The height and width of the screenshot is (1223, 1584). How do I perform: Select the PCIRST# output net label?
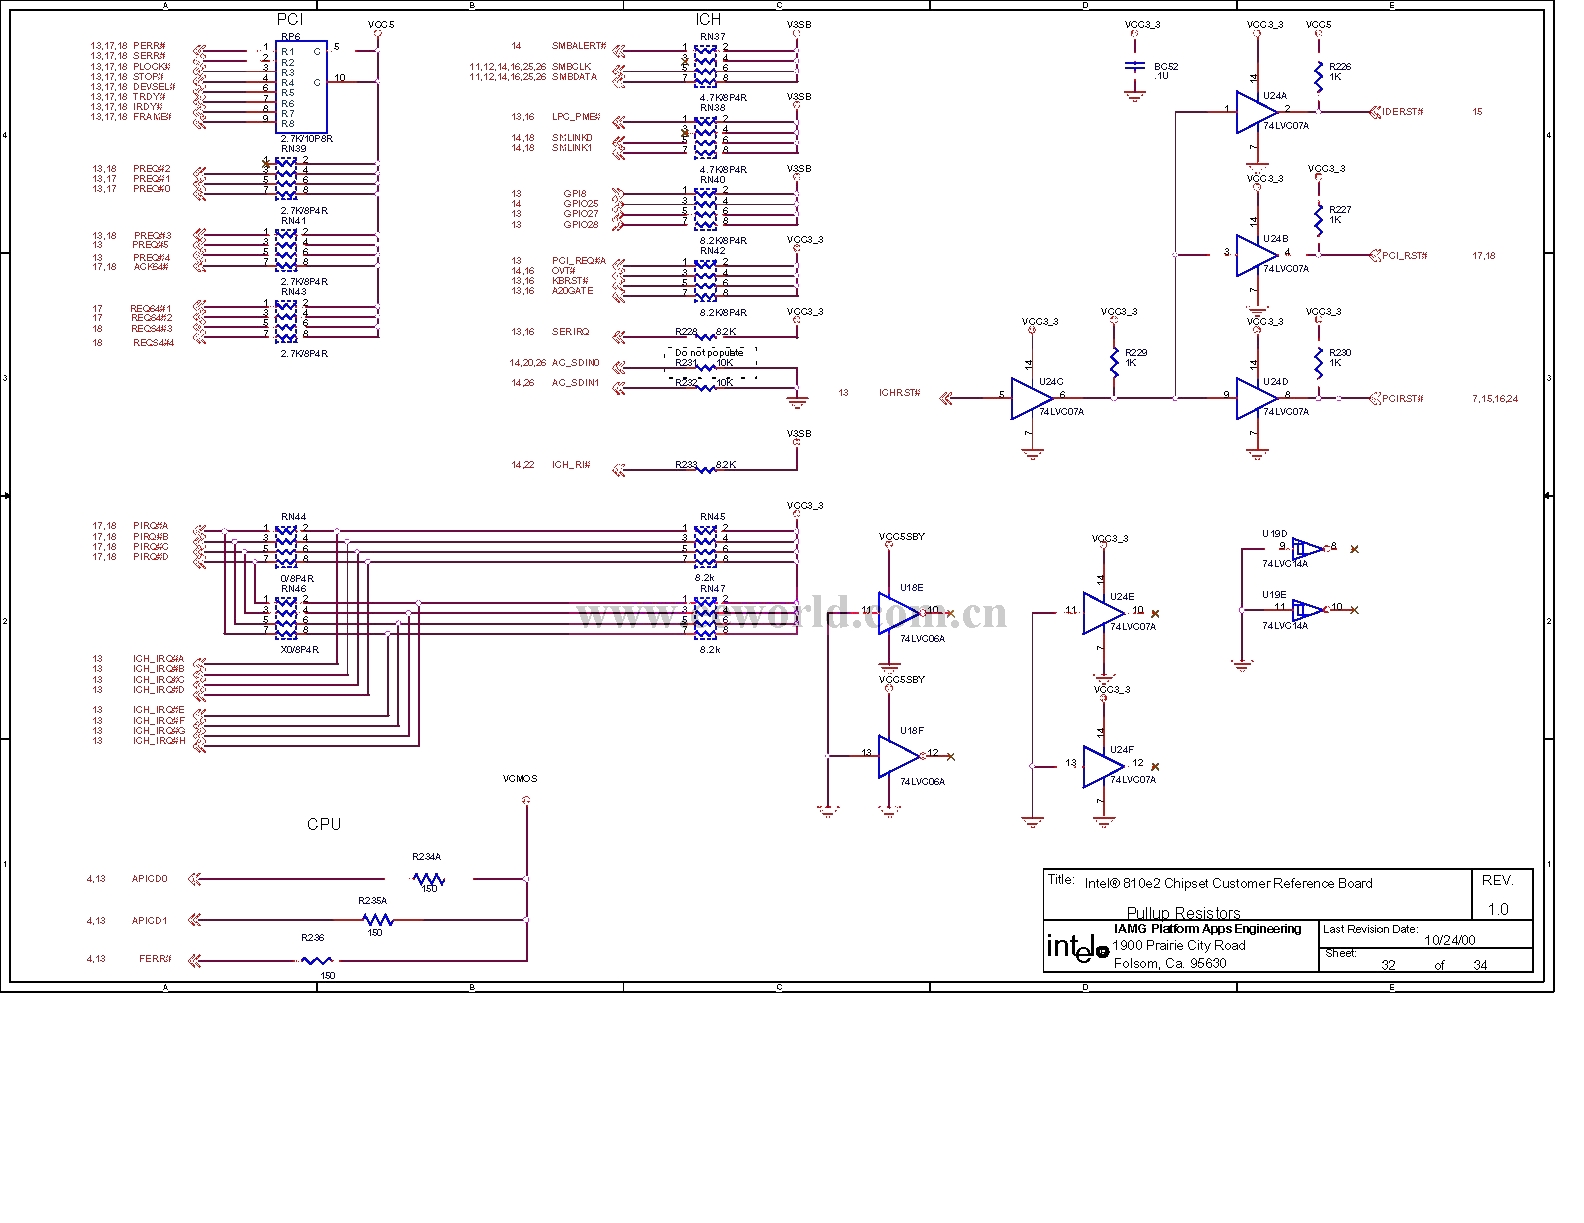1402,399
